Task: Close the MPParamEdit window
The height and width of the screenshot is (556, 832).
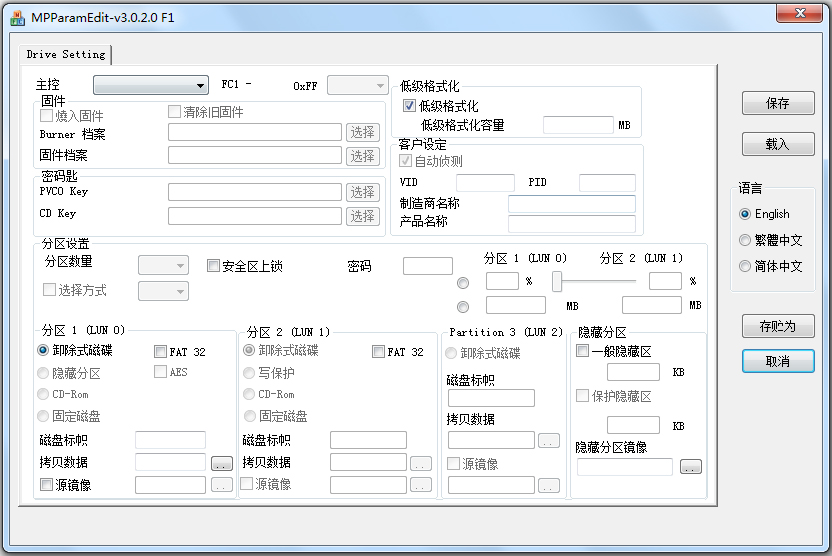Action: (x=800, y=13)
